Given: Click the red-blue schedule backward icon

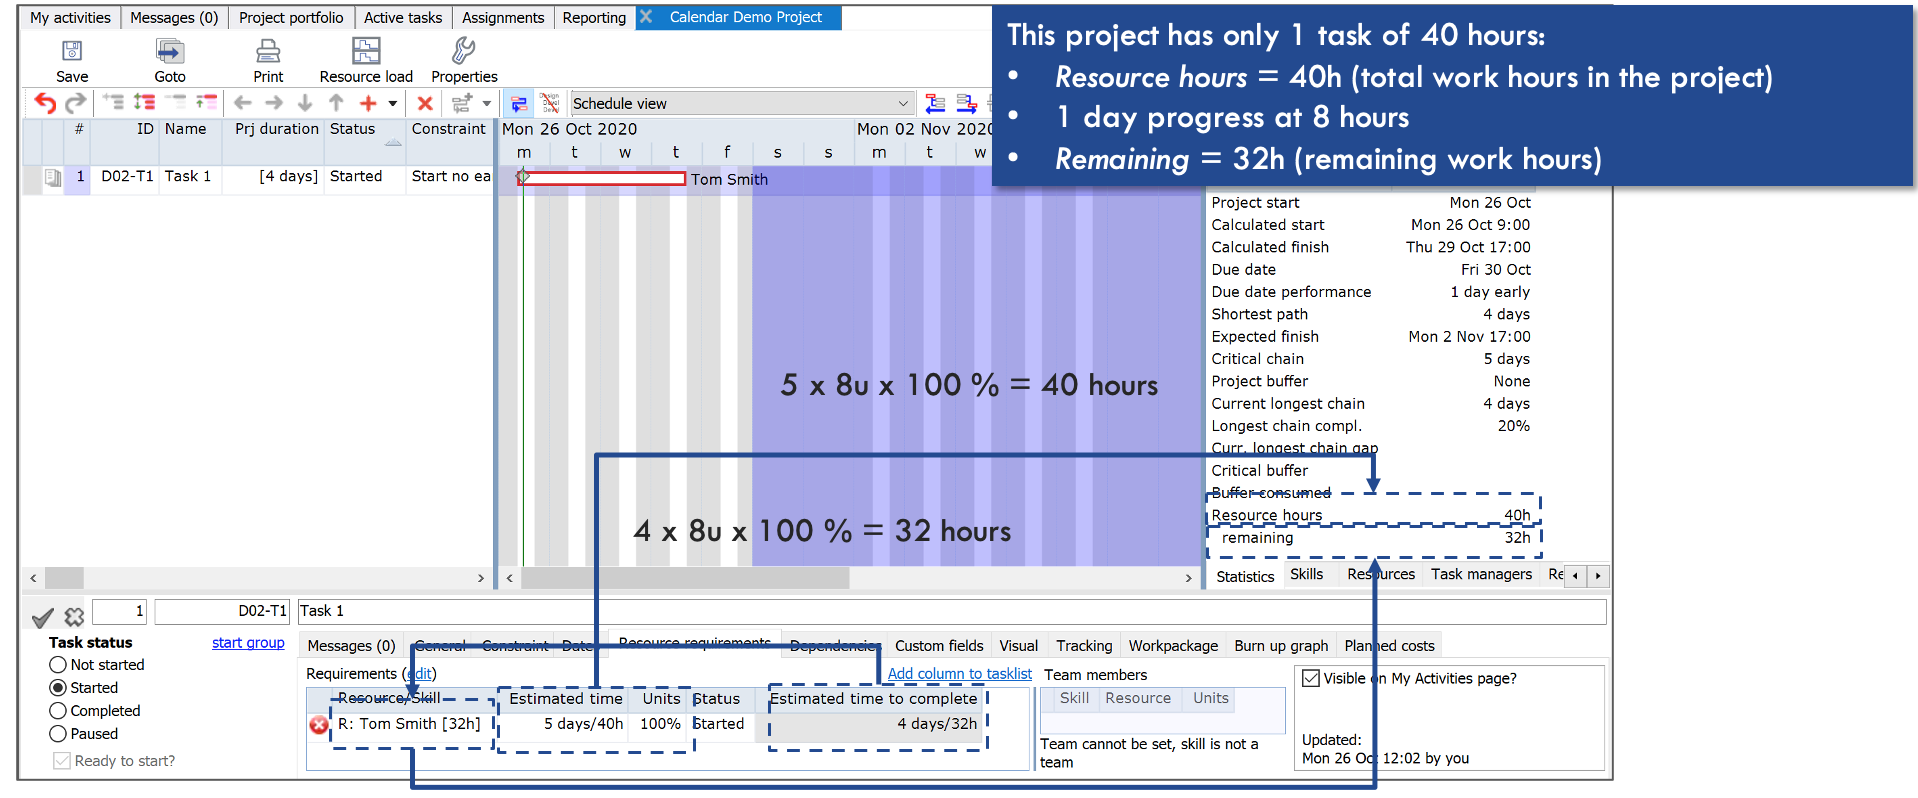Looking at the screenshot, I should [935, 103].
